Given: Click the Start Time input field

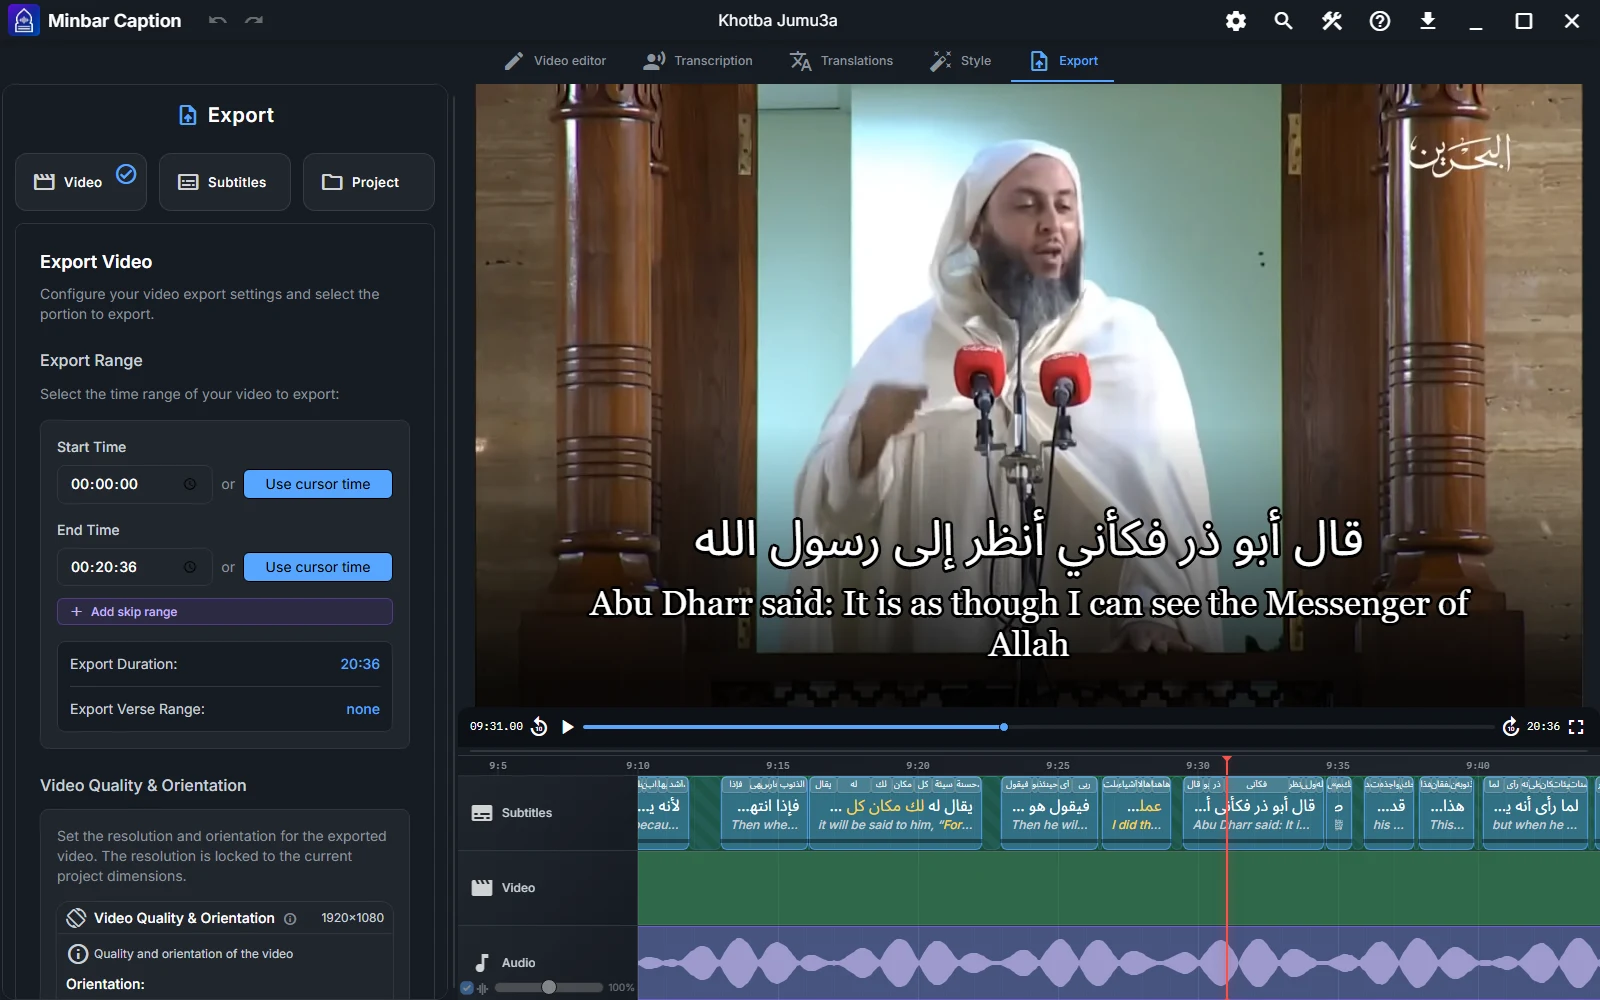Looking at the screenshot, I should [134, 484].
